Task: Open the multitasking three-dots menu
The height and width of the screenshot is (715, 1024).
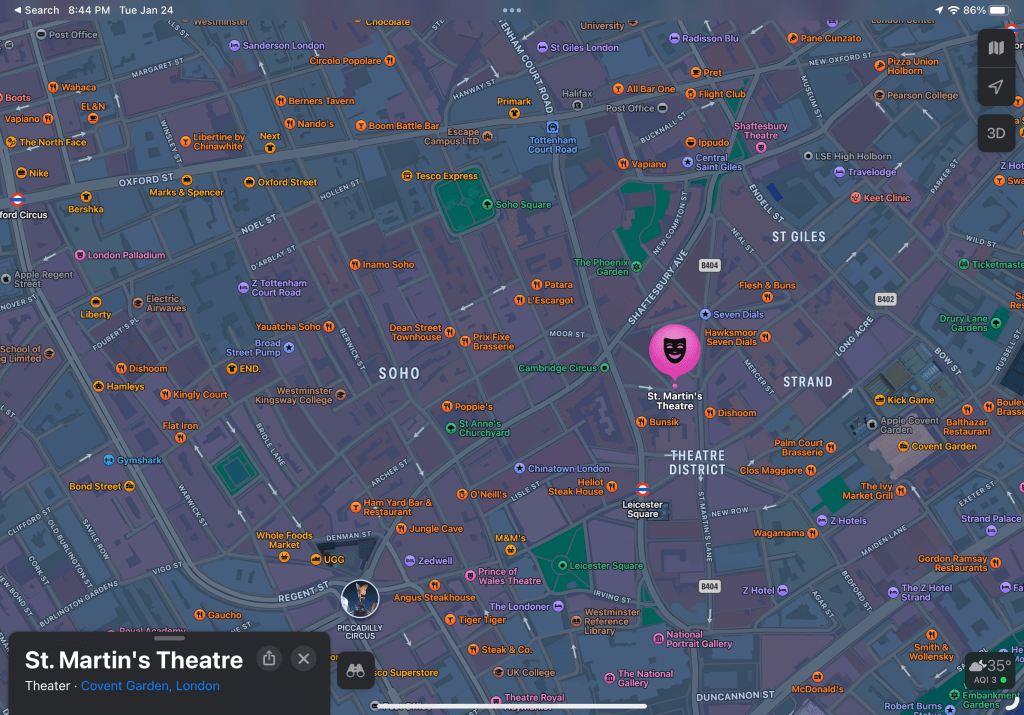Action: [512, 10]
